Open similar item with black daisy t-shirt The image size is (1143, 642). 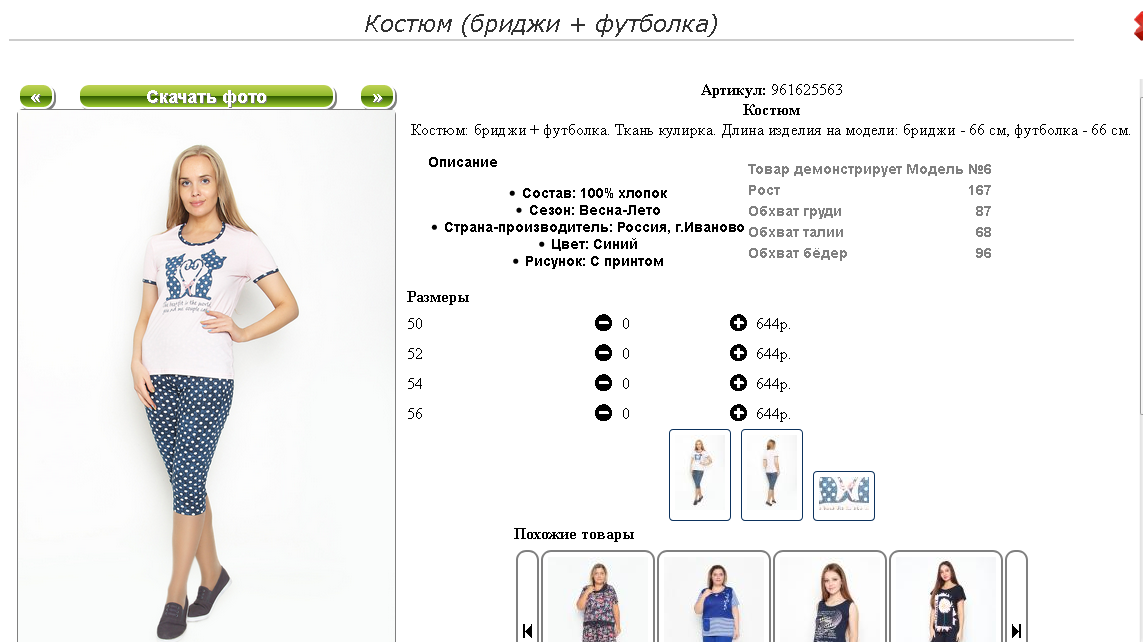coord(945,598)
